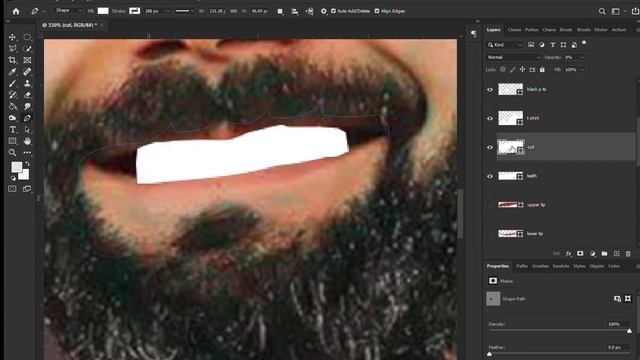Open the Edit Toolbar three-dots menu

(27, 153)
